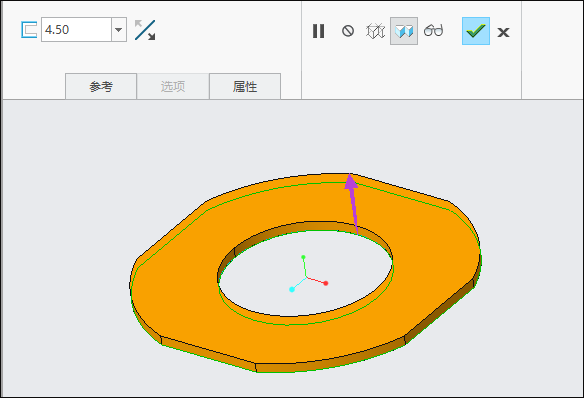This screenshot has height=398, width=584.
Task: Click the red axis endpoint of coordinate system
Action: click(x=326, y=283)
